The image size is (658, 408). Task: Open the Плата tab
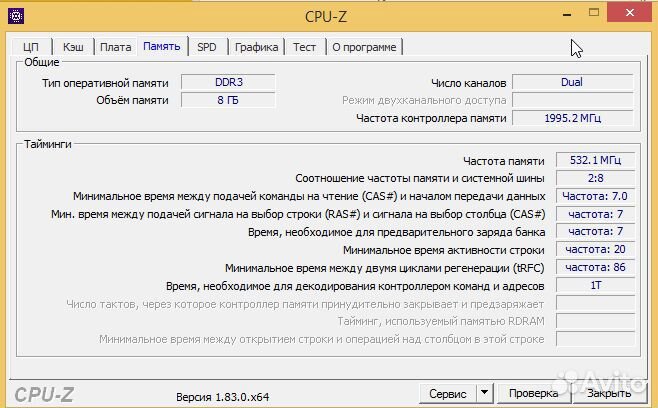coord(116,47)
